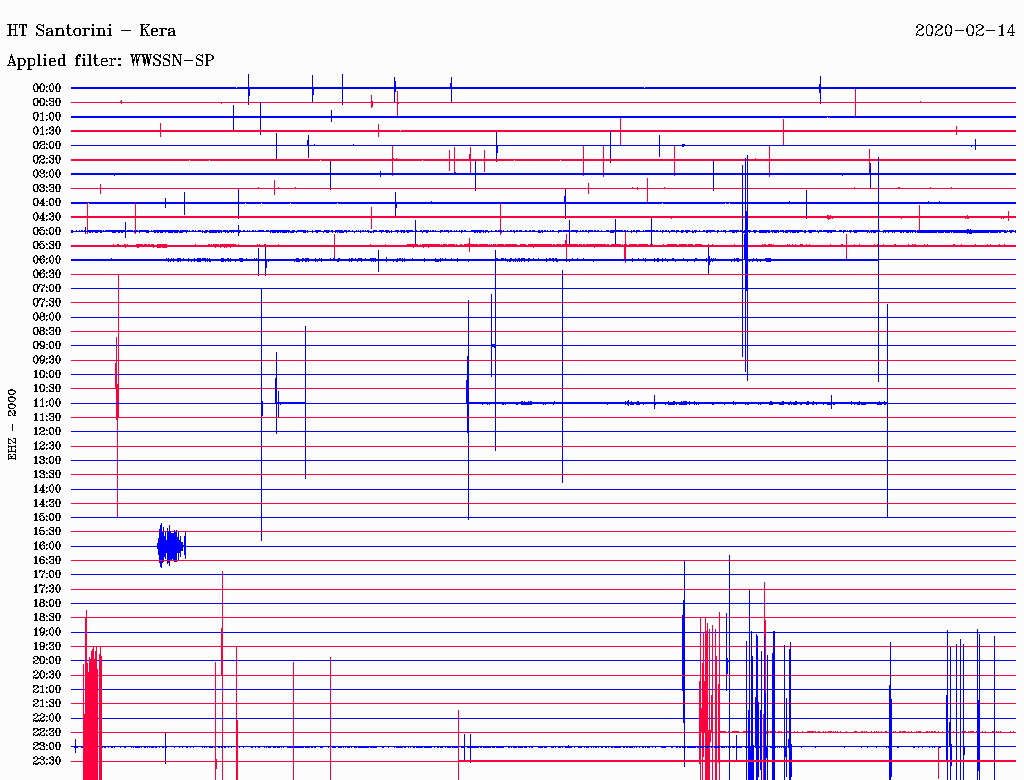
Task: Select the 20:30 time label
Action: click(47, 675)
